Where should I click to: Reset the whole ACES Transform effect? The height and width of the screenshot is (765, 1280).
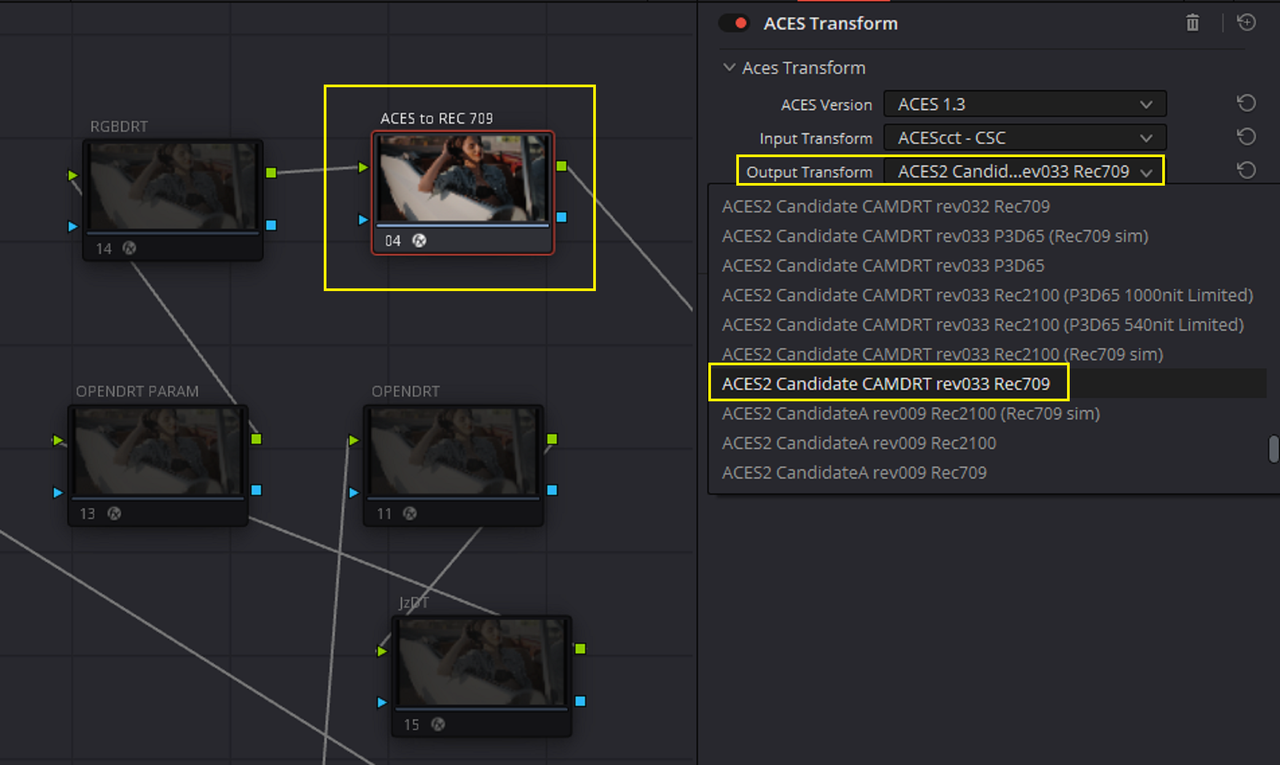pyautogui.click(x=1246, y=22)
